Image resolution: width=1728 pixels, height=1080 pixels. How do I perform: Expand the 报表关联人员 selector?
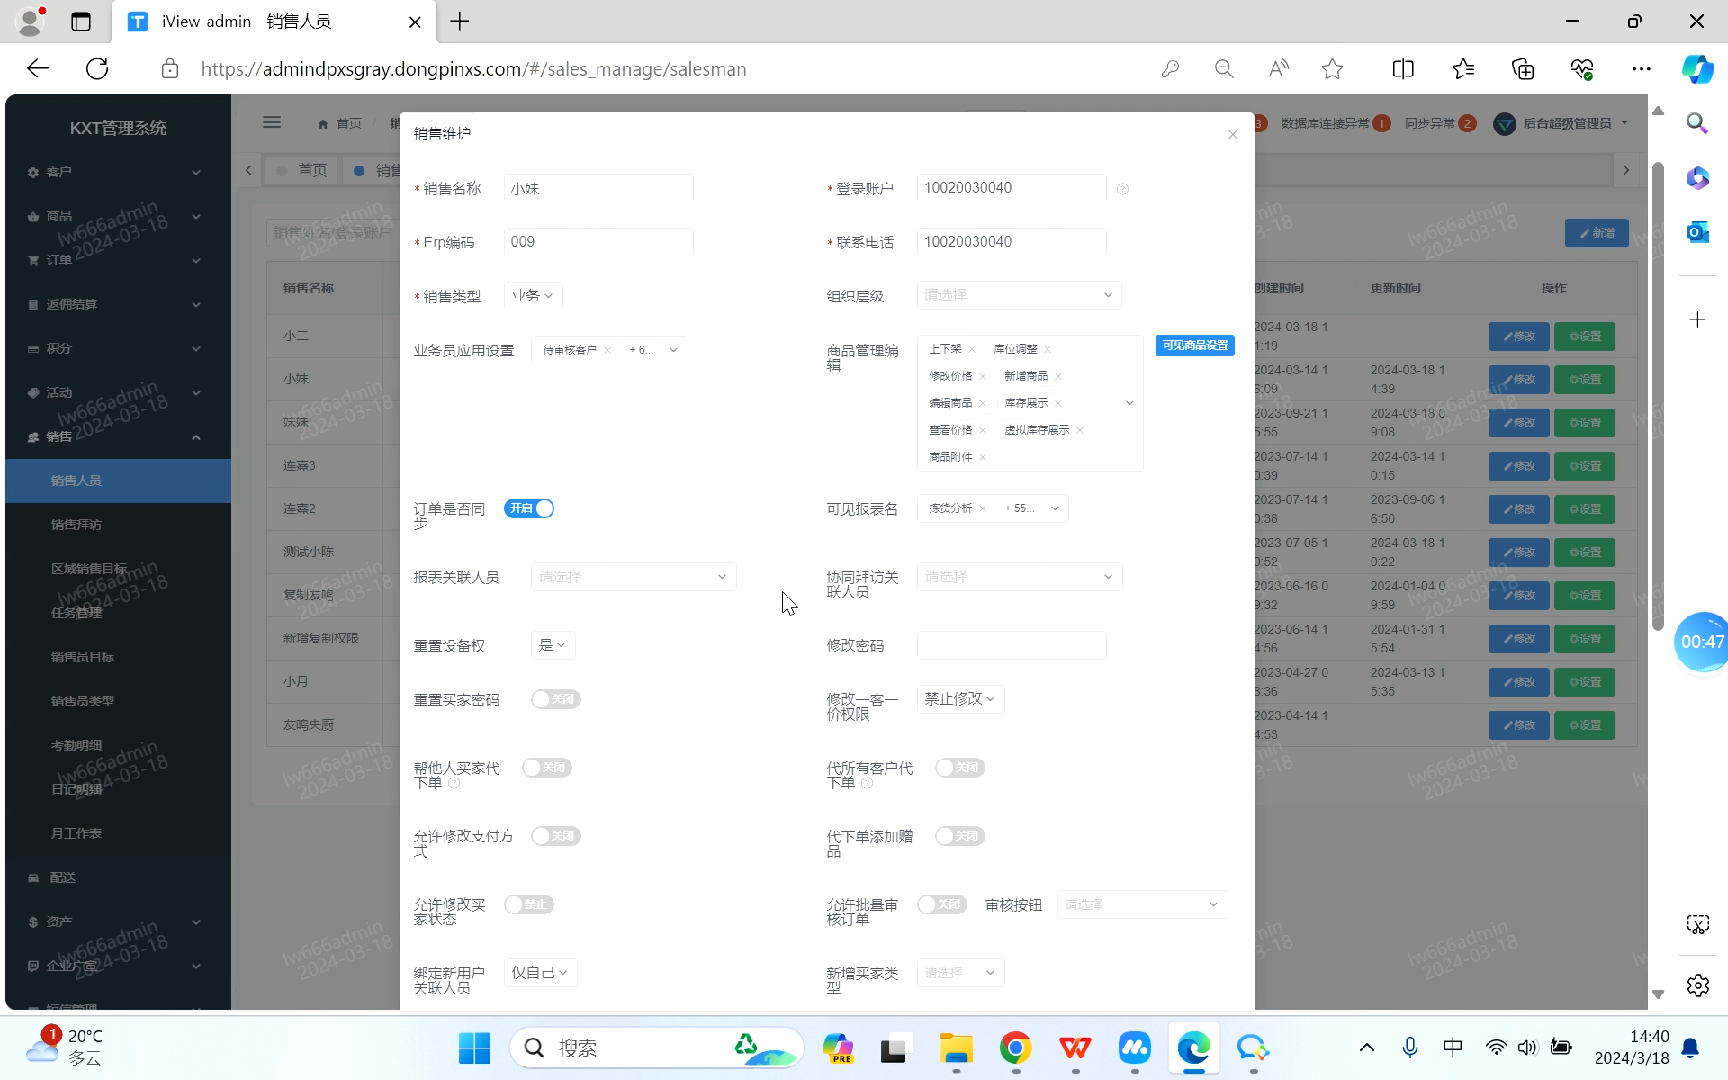click(632, 576)
